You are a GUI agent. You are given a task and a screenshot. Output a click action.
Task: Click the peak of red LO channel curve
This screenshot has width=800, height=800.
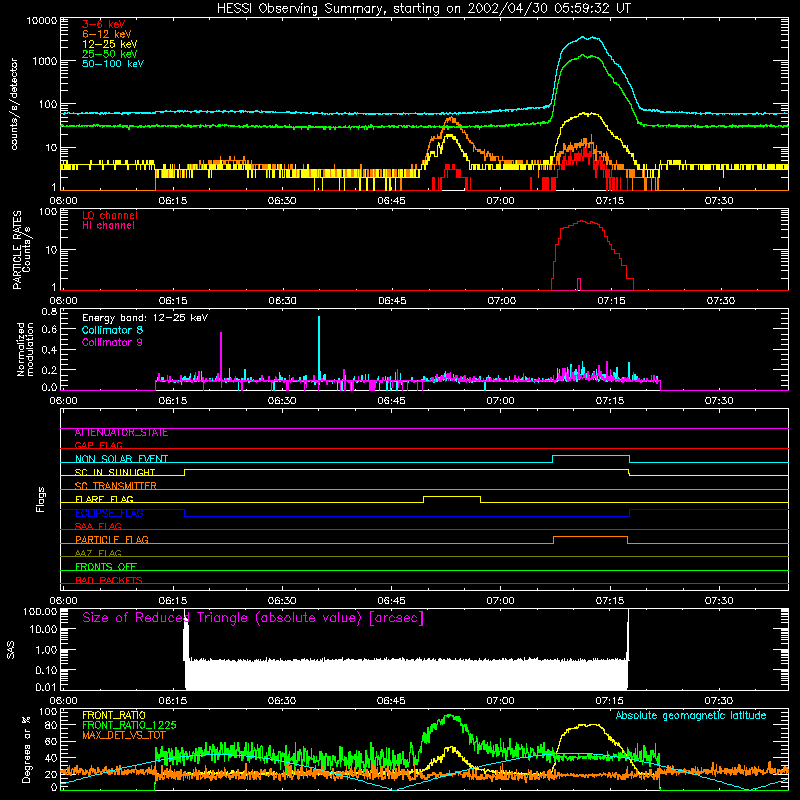click(582, 221)
